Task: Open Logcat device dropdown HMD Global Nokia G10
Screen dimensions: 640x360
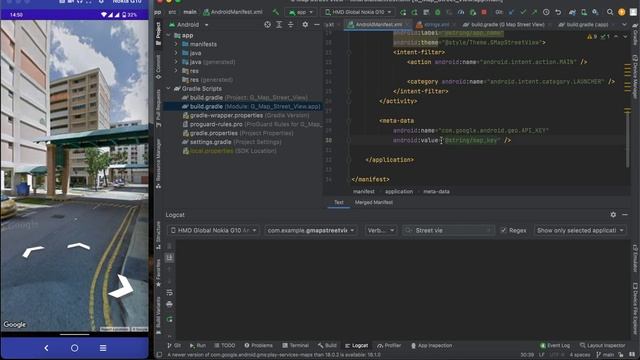Action: [x=213, y=230]
